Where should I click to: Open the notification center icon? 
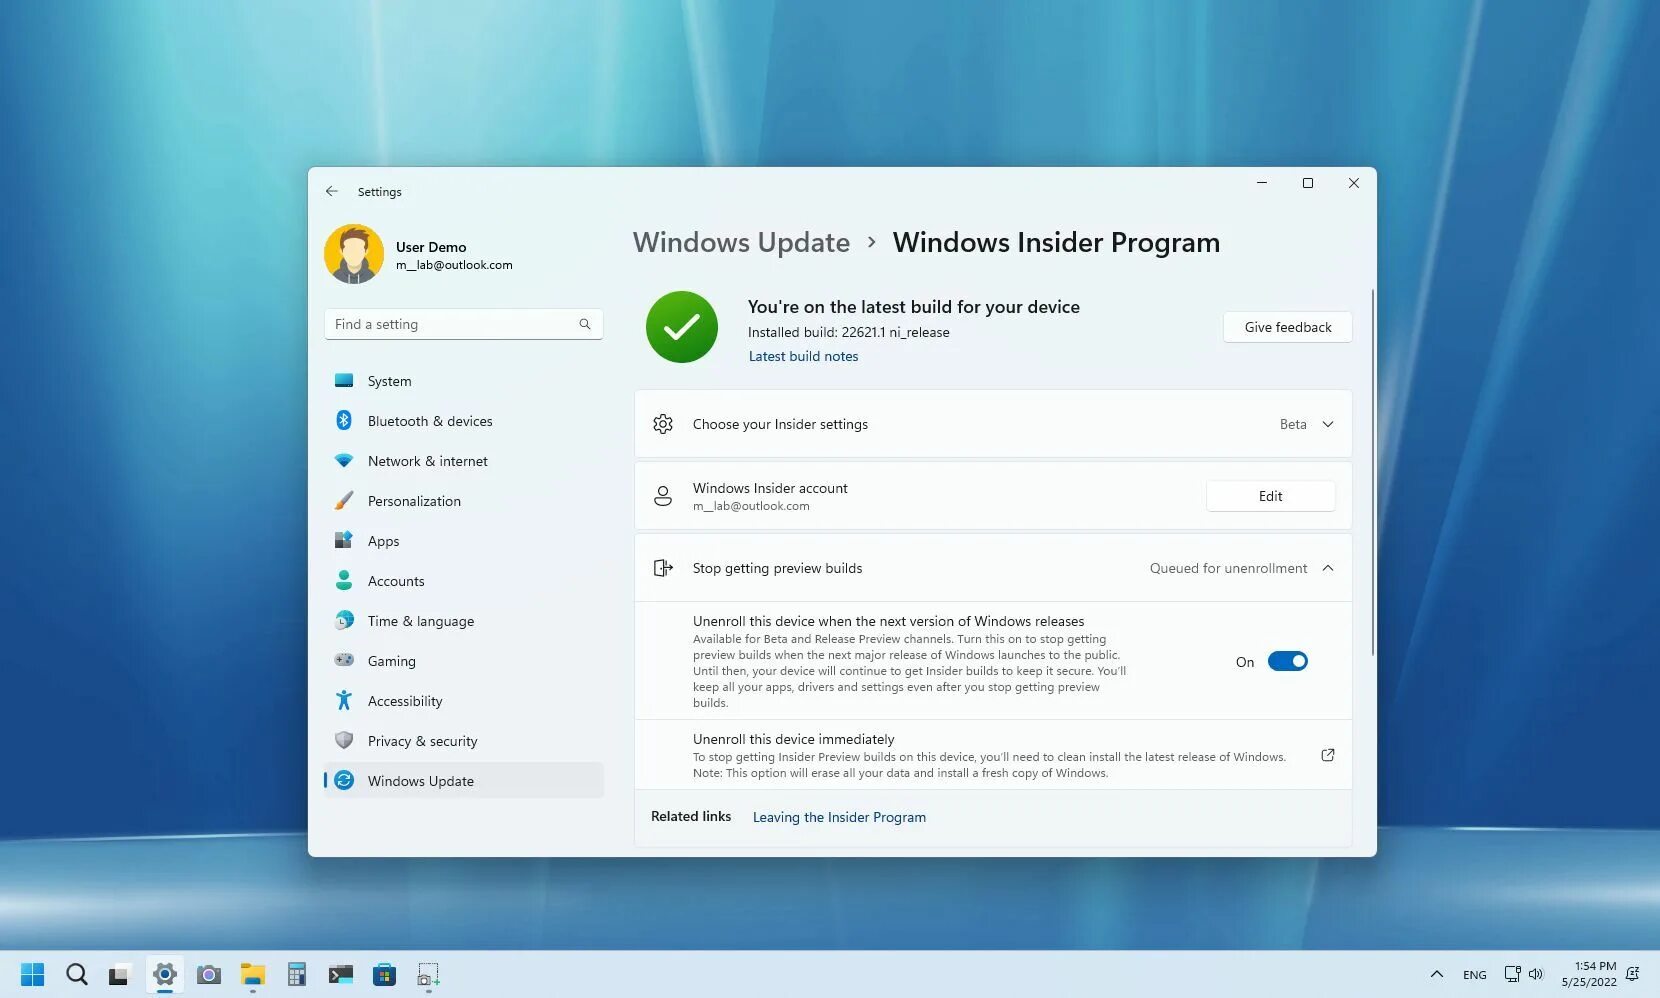coord(1633,974)
